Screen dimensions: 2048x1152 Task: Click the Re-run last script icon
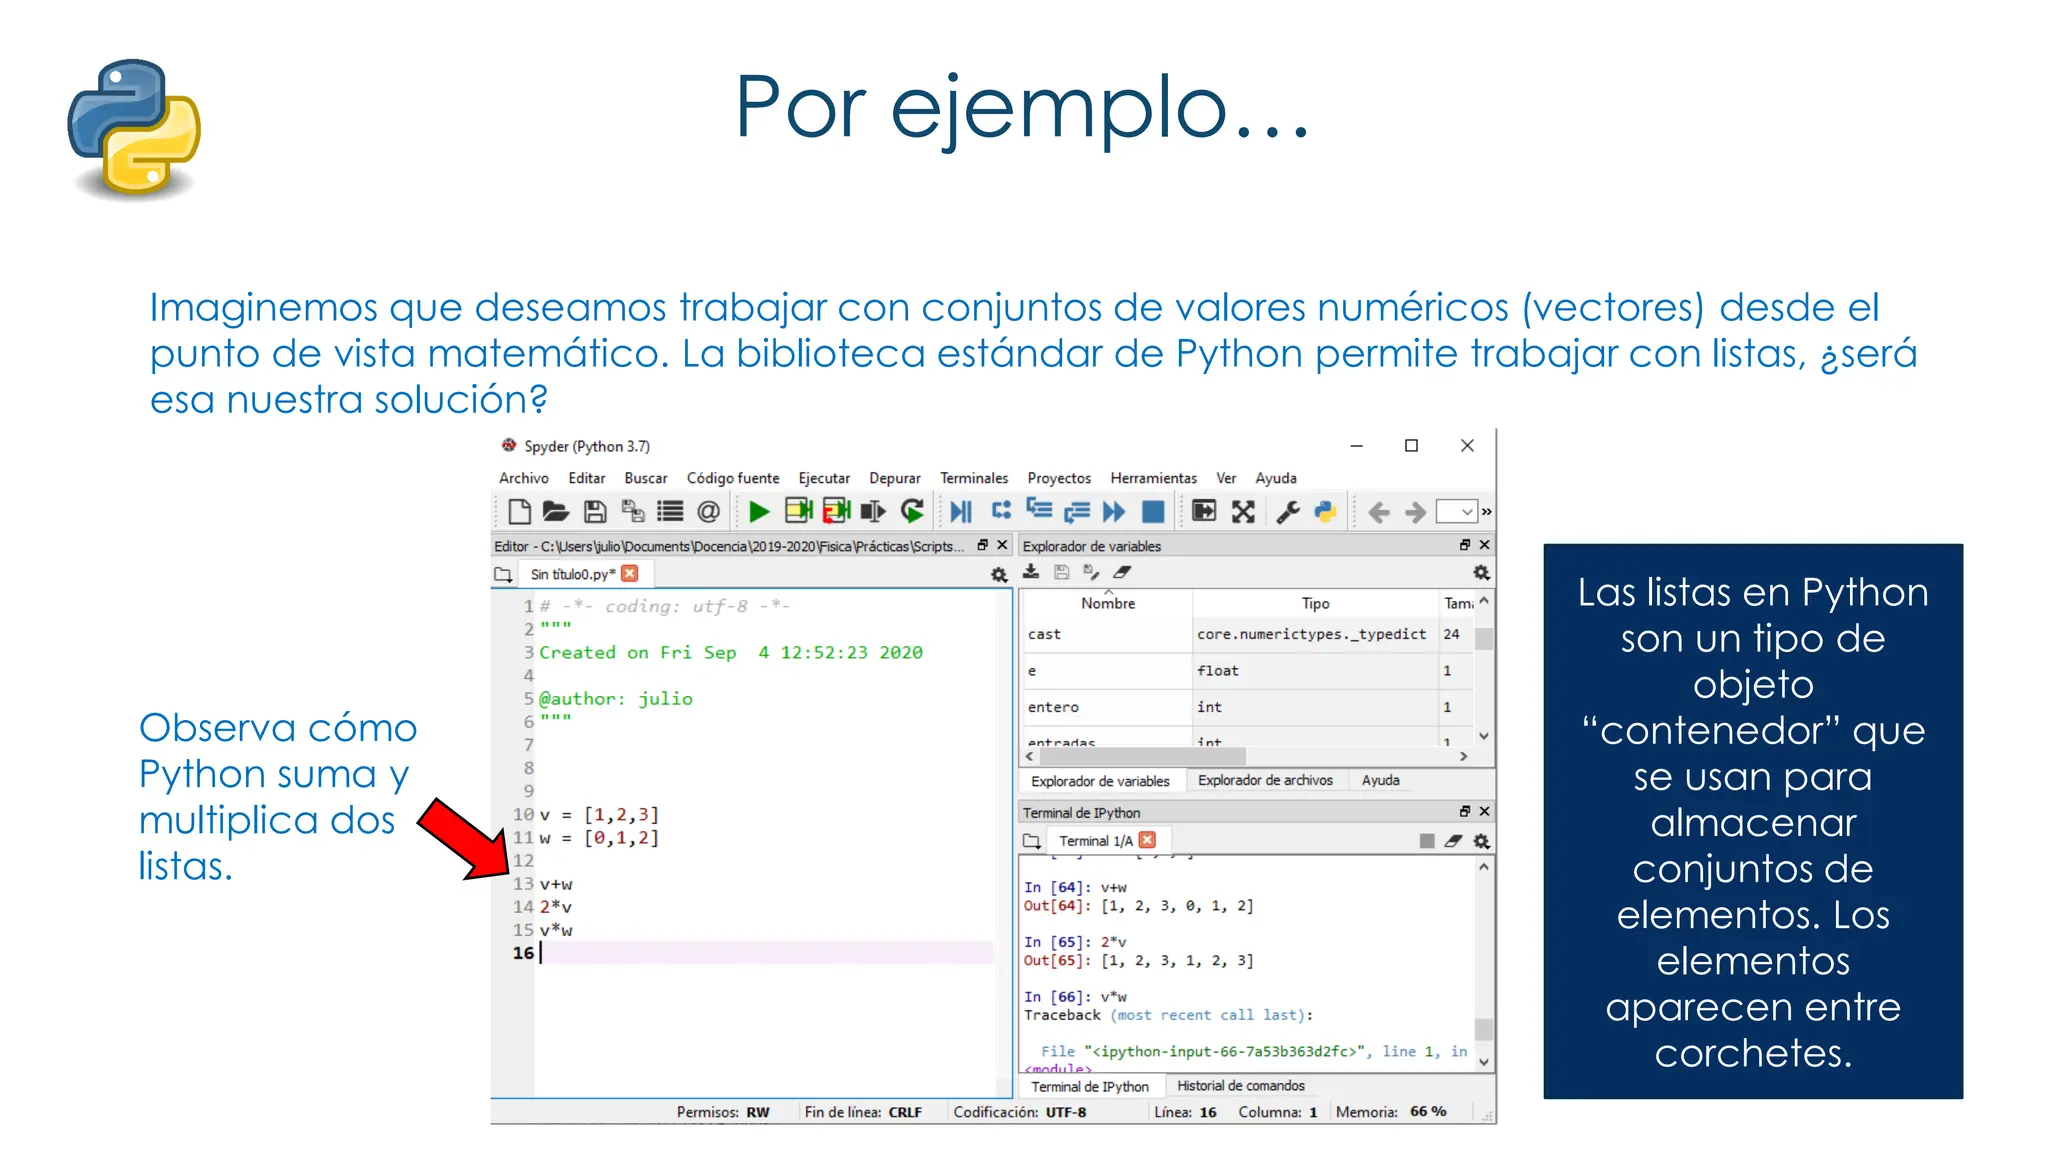tap(912, 512)
